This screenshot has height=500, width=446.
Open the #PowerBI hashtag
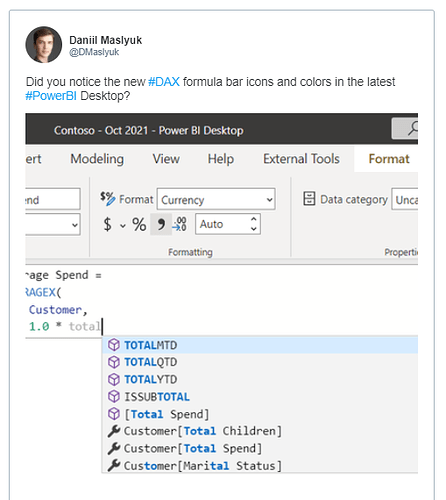click(x=51, y=96)
